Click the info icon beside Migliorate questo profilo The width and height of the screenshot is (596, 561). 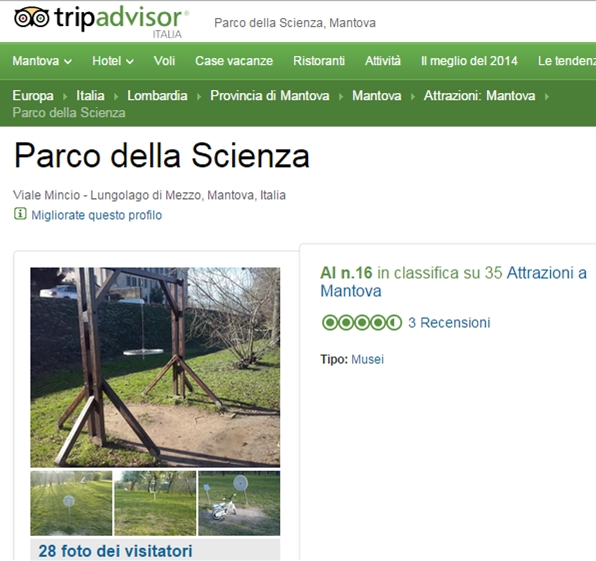pos(20,214)
